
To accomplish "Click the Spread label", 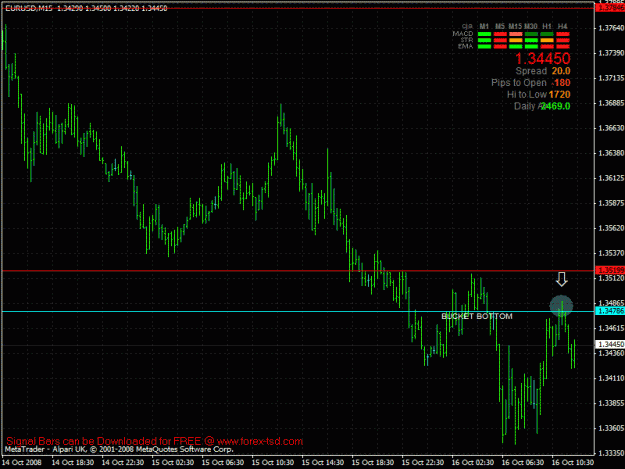I will pyautogui.click(x=531, y=71).
